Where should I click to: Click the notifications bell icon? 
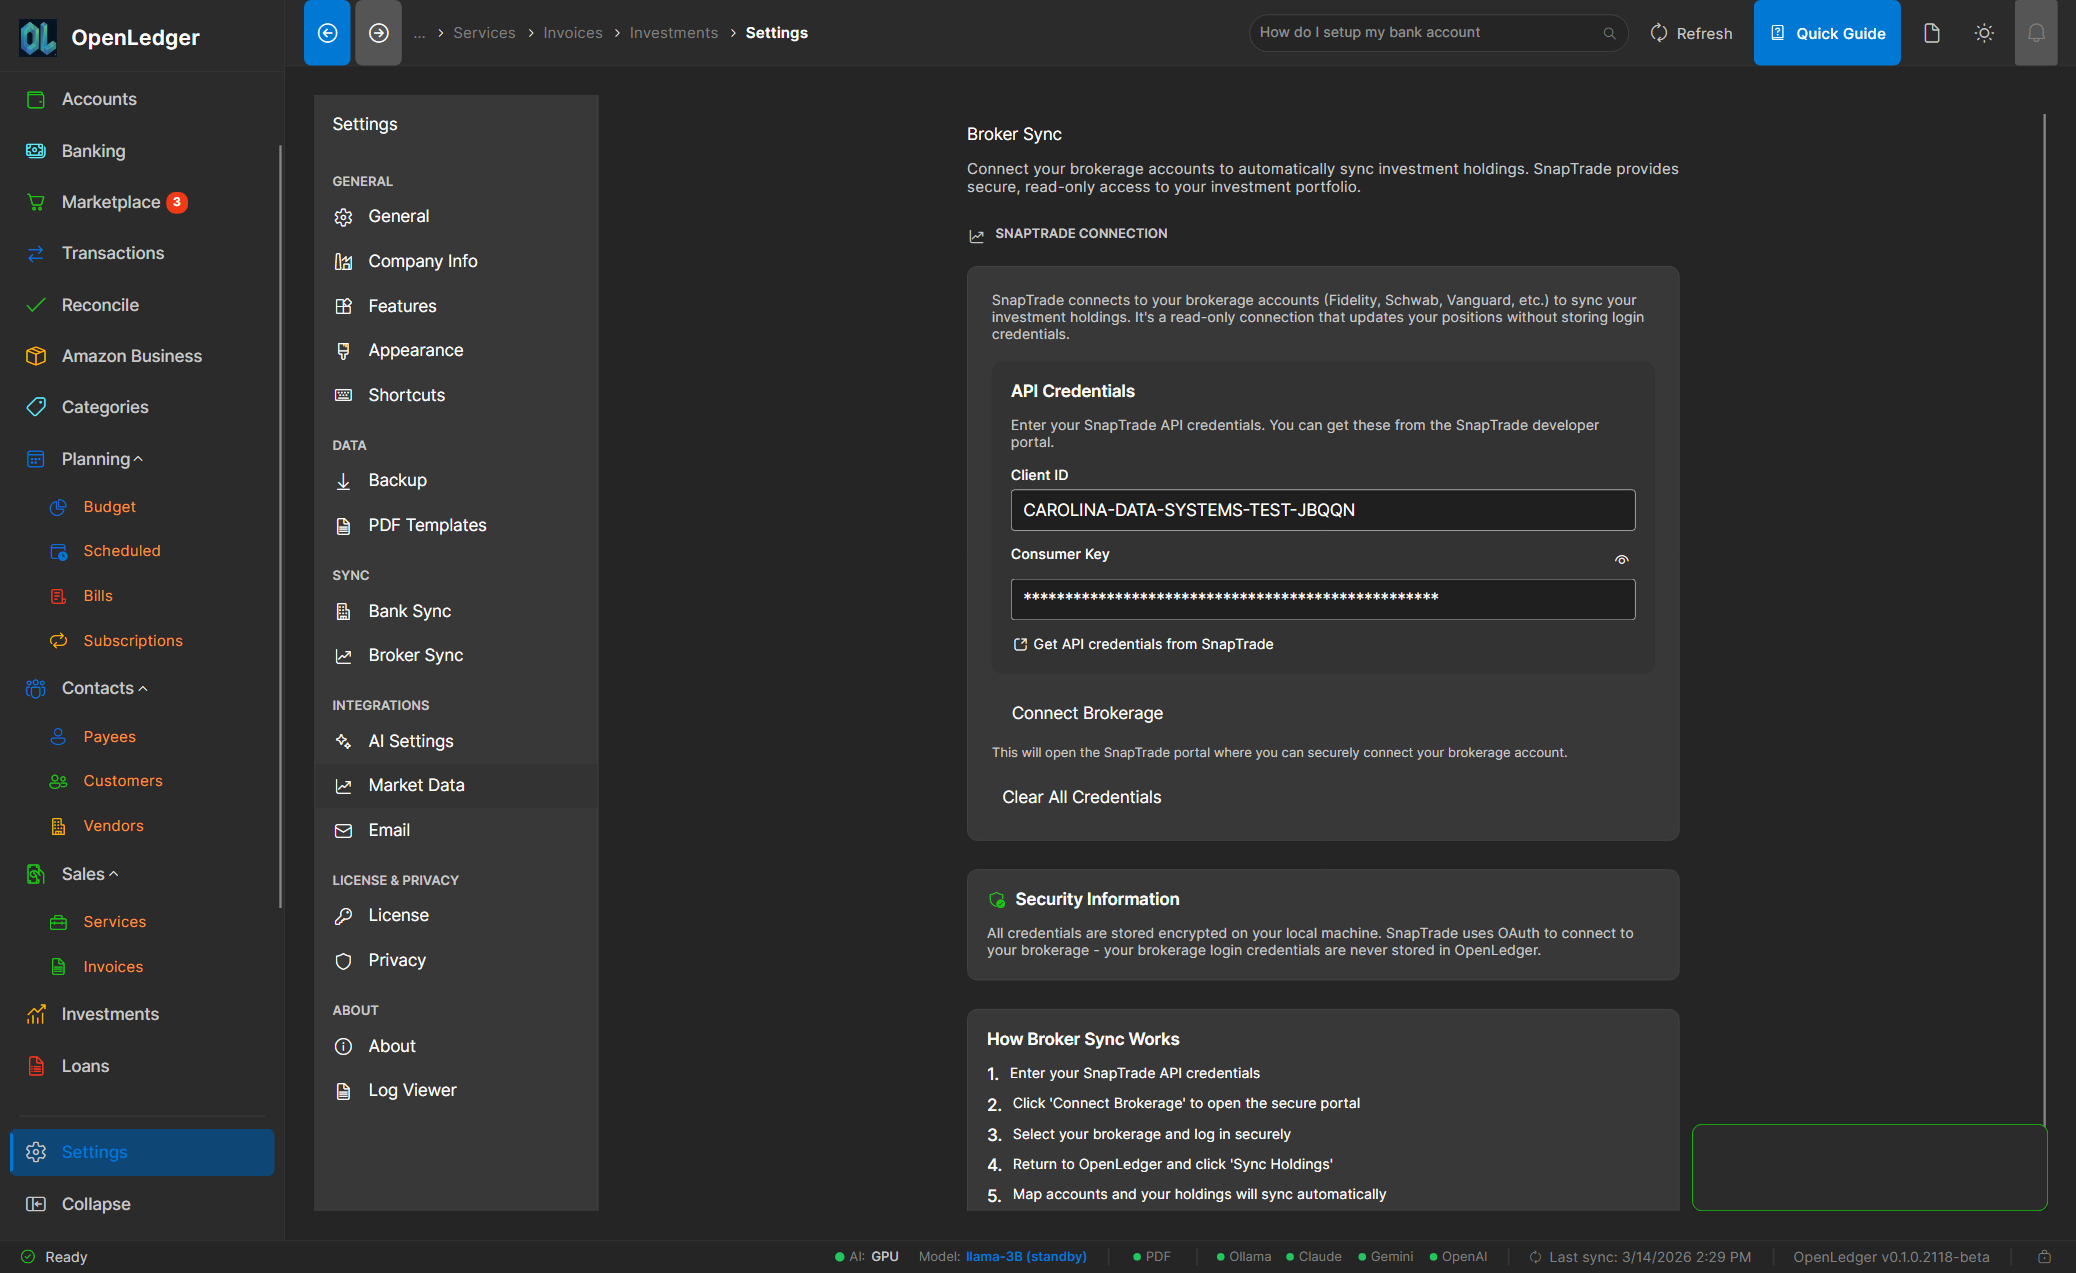pos(2036,32)
